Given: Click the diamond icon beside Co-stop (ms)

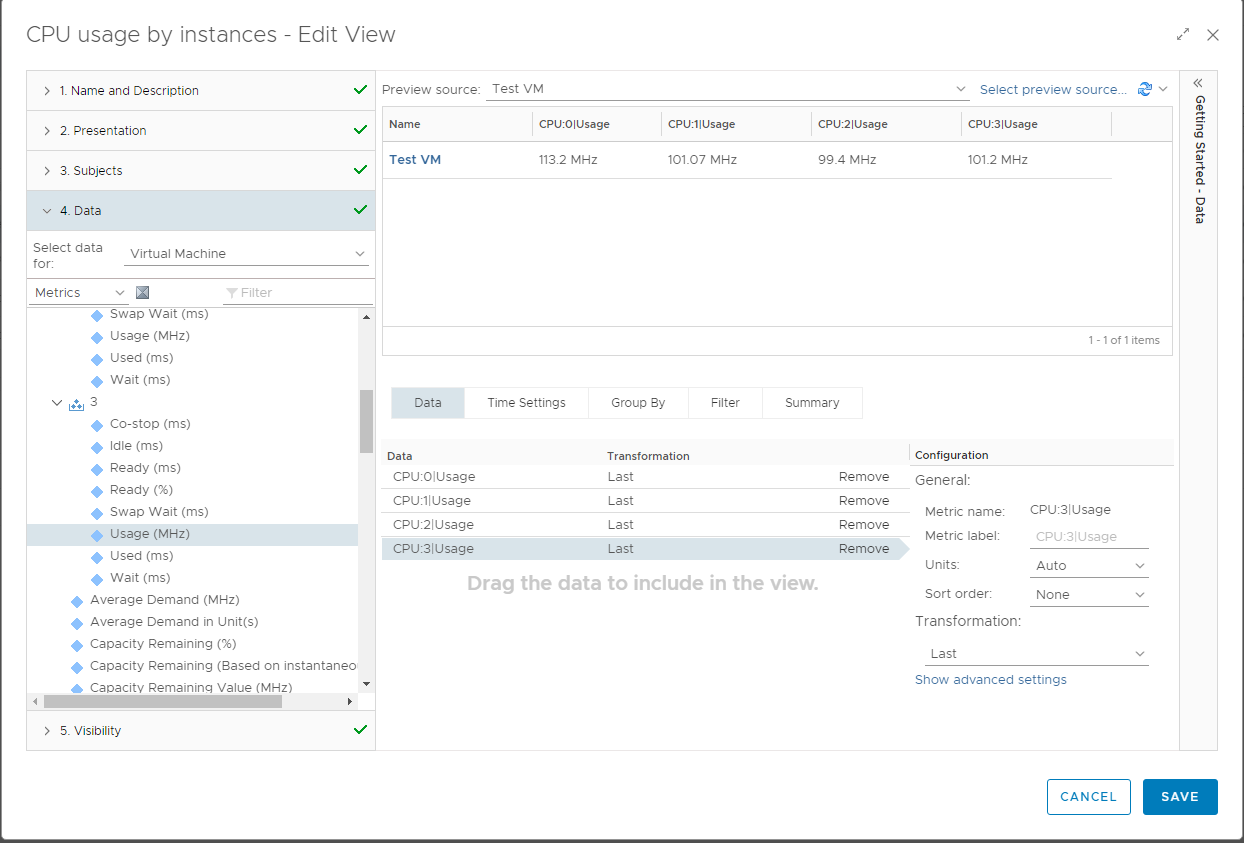Looking at the screenshot, I should coord(97,424).
